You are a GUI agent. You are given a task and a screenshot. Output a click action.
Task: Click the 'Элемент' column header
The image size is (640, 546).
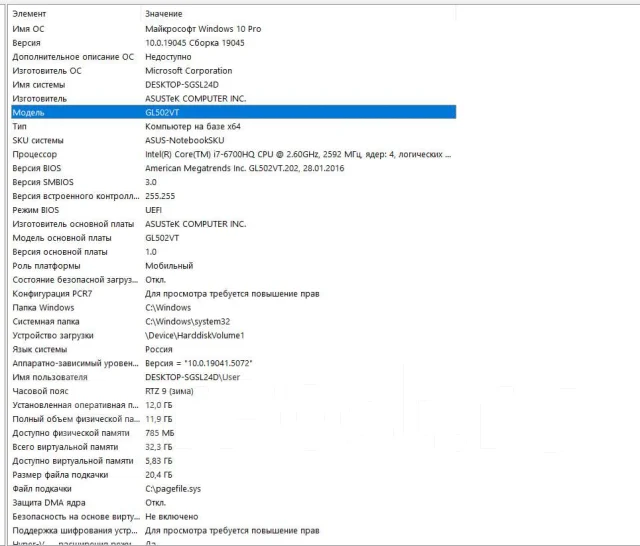tap(76, 14)
